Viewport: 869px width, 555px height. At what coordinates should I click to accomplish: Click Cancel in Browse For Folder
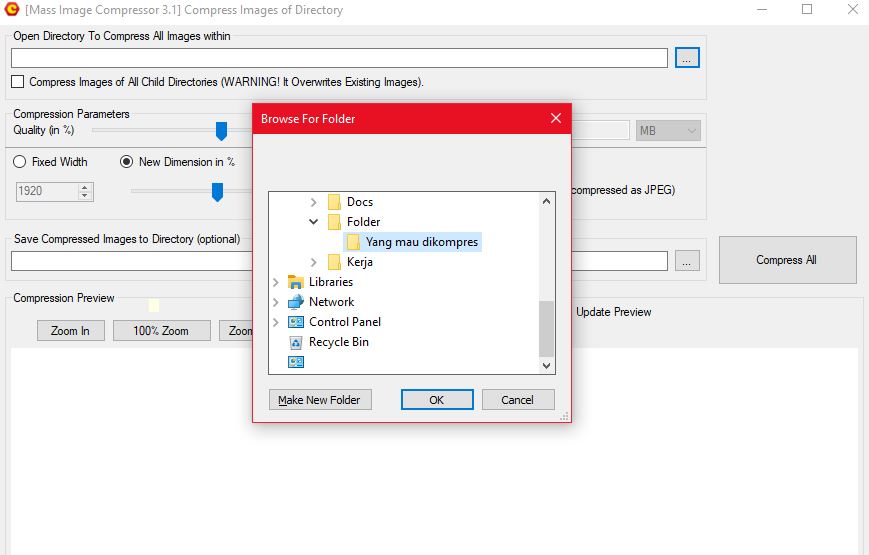[518, 400]
